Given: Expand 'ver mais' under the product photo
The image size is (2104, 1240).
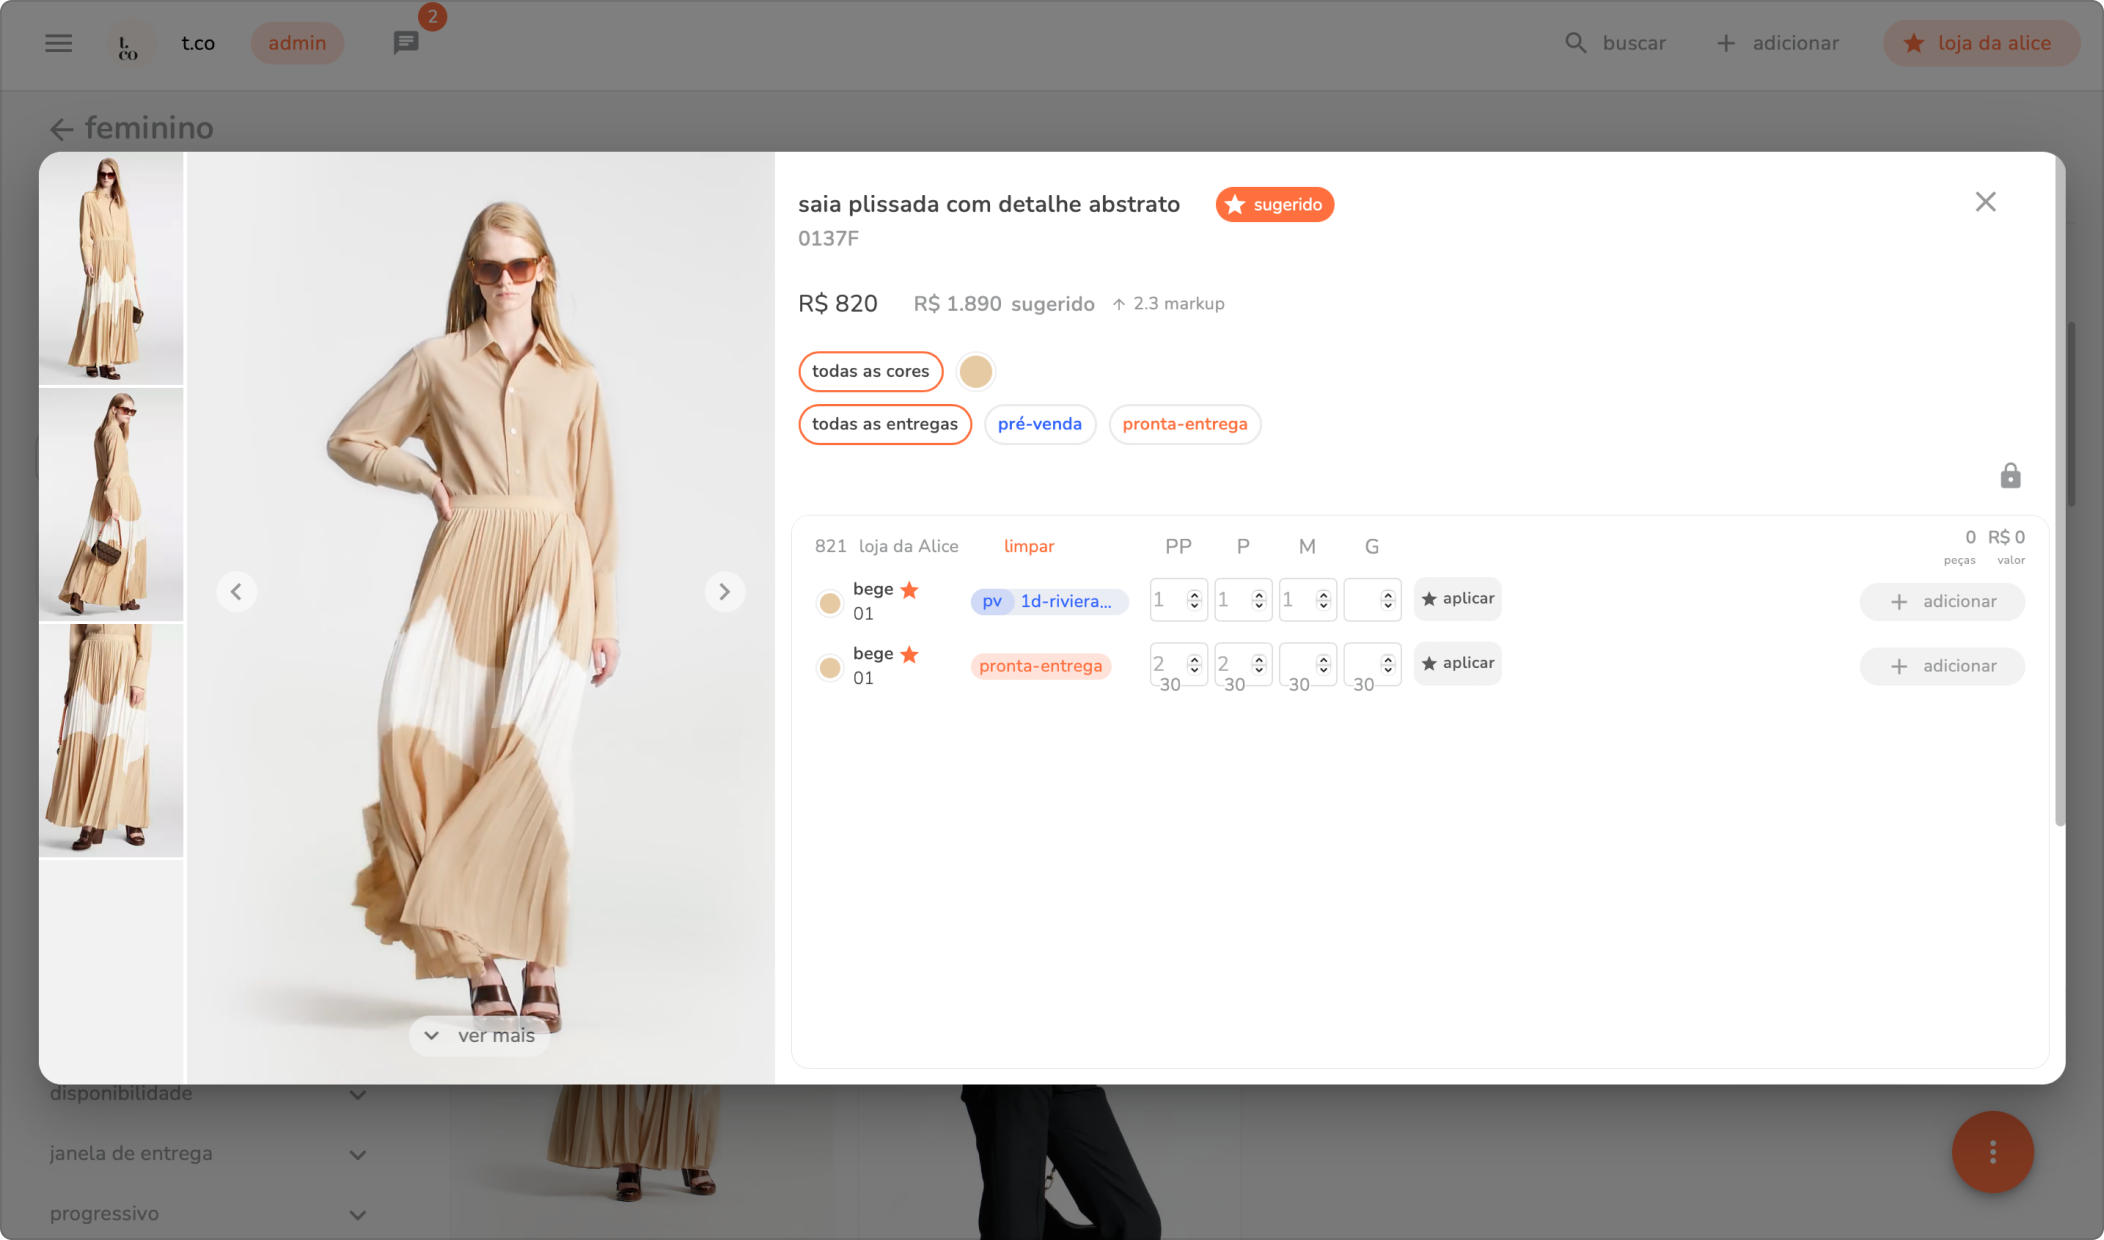Looking at the screenshot, I should point(480,1036).
